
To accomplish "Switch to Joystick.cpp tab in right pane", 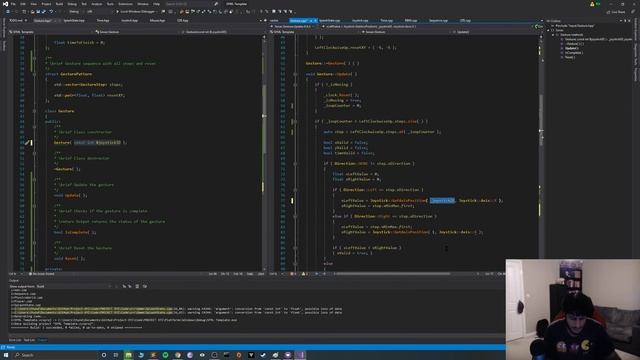I will (360, 20).
